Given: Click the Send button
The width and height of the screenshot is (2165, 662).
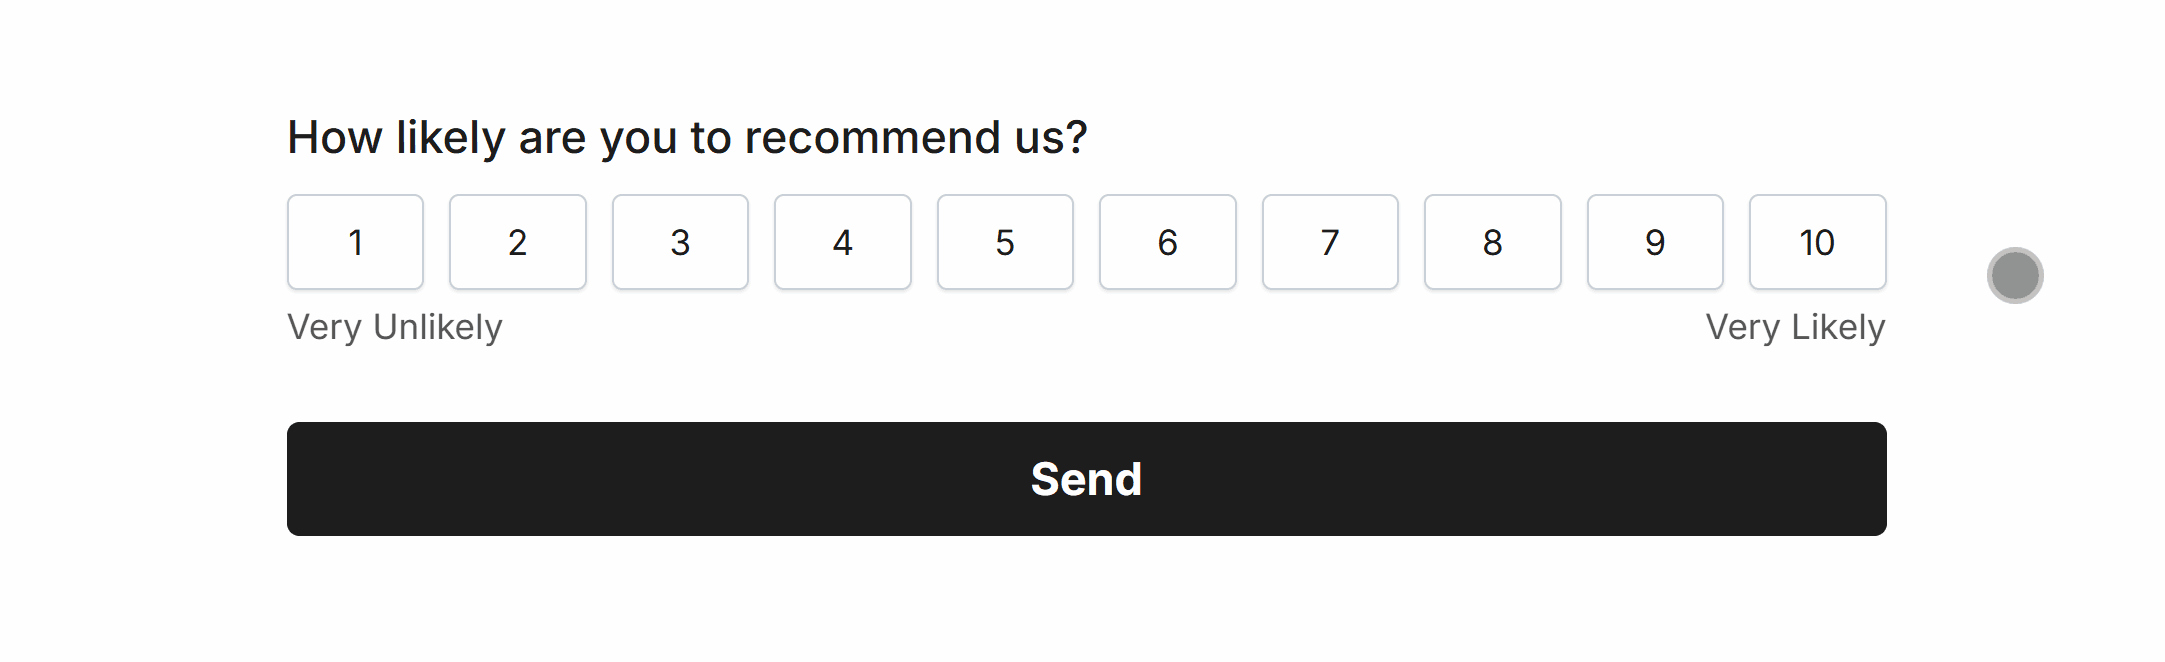Looking at the screenshot, I should 1087,479.
